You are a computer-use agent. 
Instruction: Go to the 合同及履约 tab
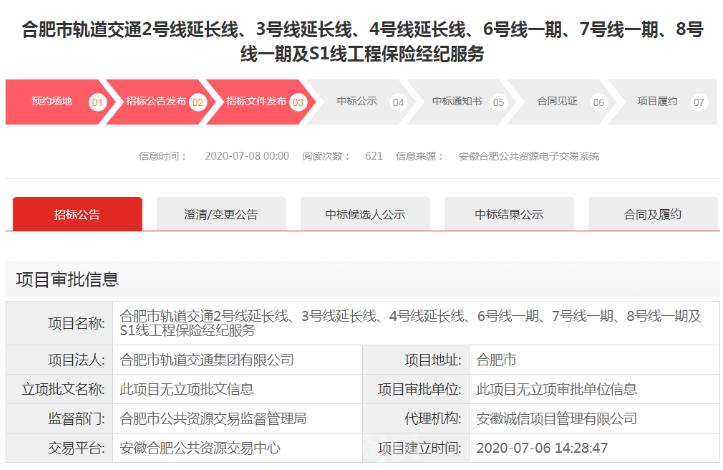click(652, 214)
